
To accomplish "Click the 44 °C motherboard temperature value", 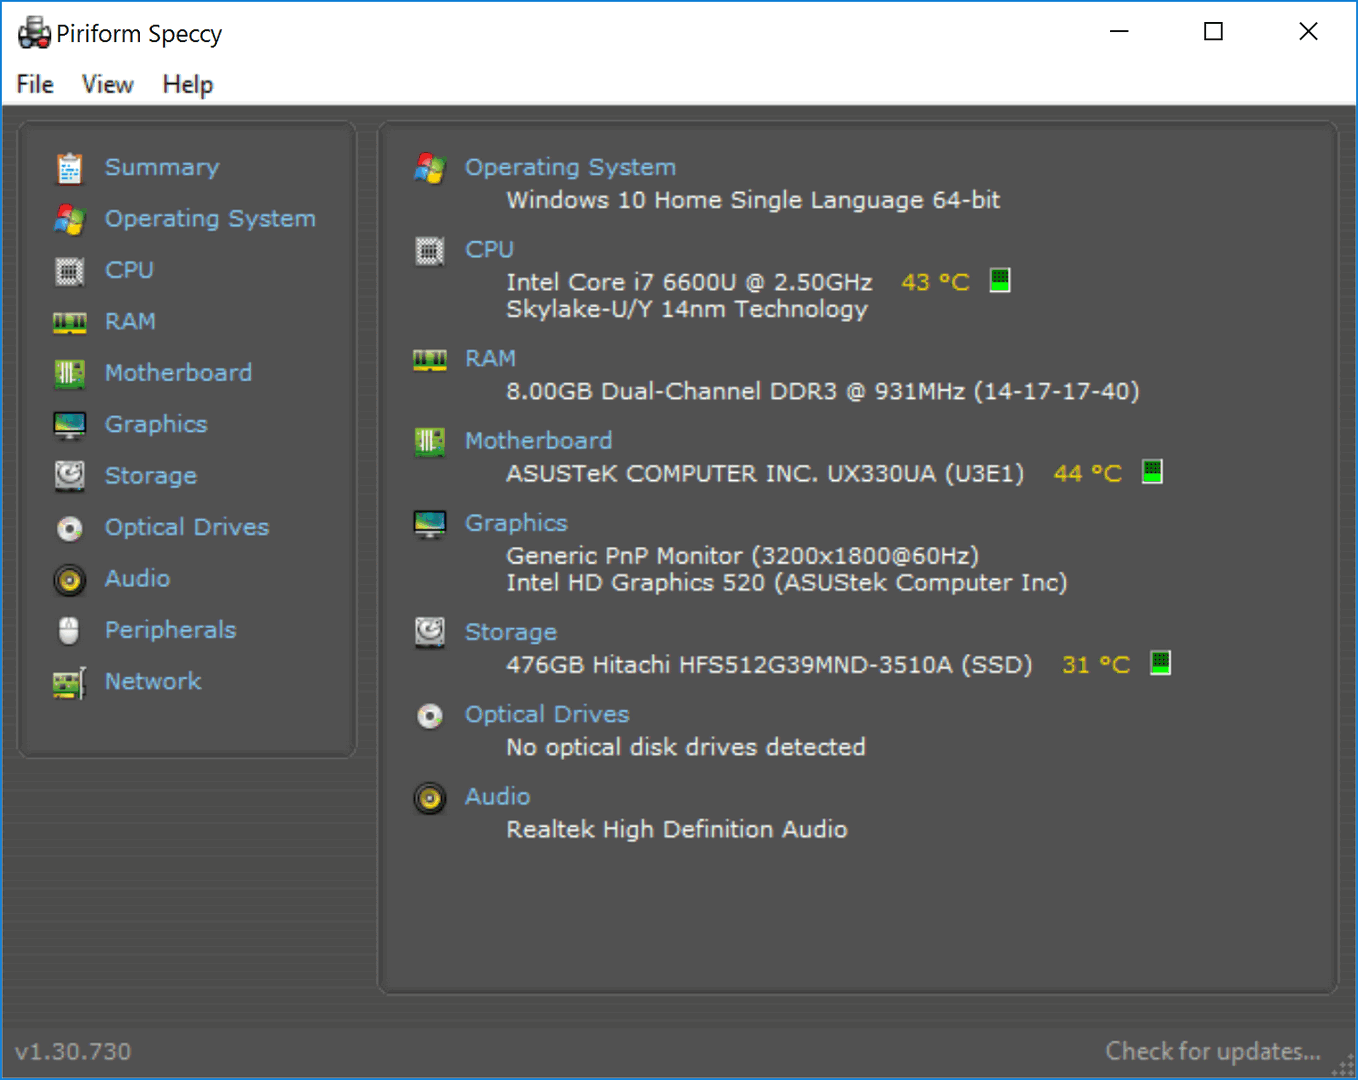I will click(1087, 473).
